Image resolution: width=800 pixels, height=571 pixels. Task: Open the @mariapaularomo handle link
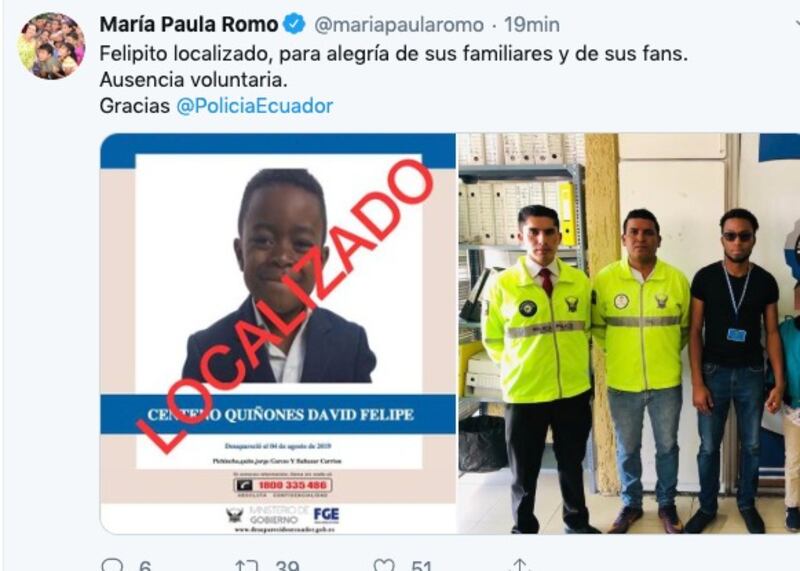[x=399, y=24]
